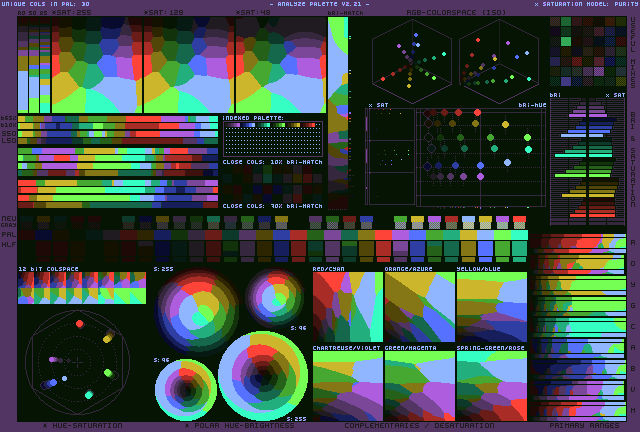The width and height of the screenshot is (640, 432).
Task: Select the brightest red dot in BRI-HUE chart
Action: pos(477,112)
